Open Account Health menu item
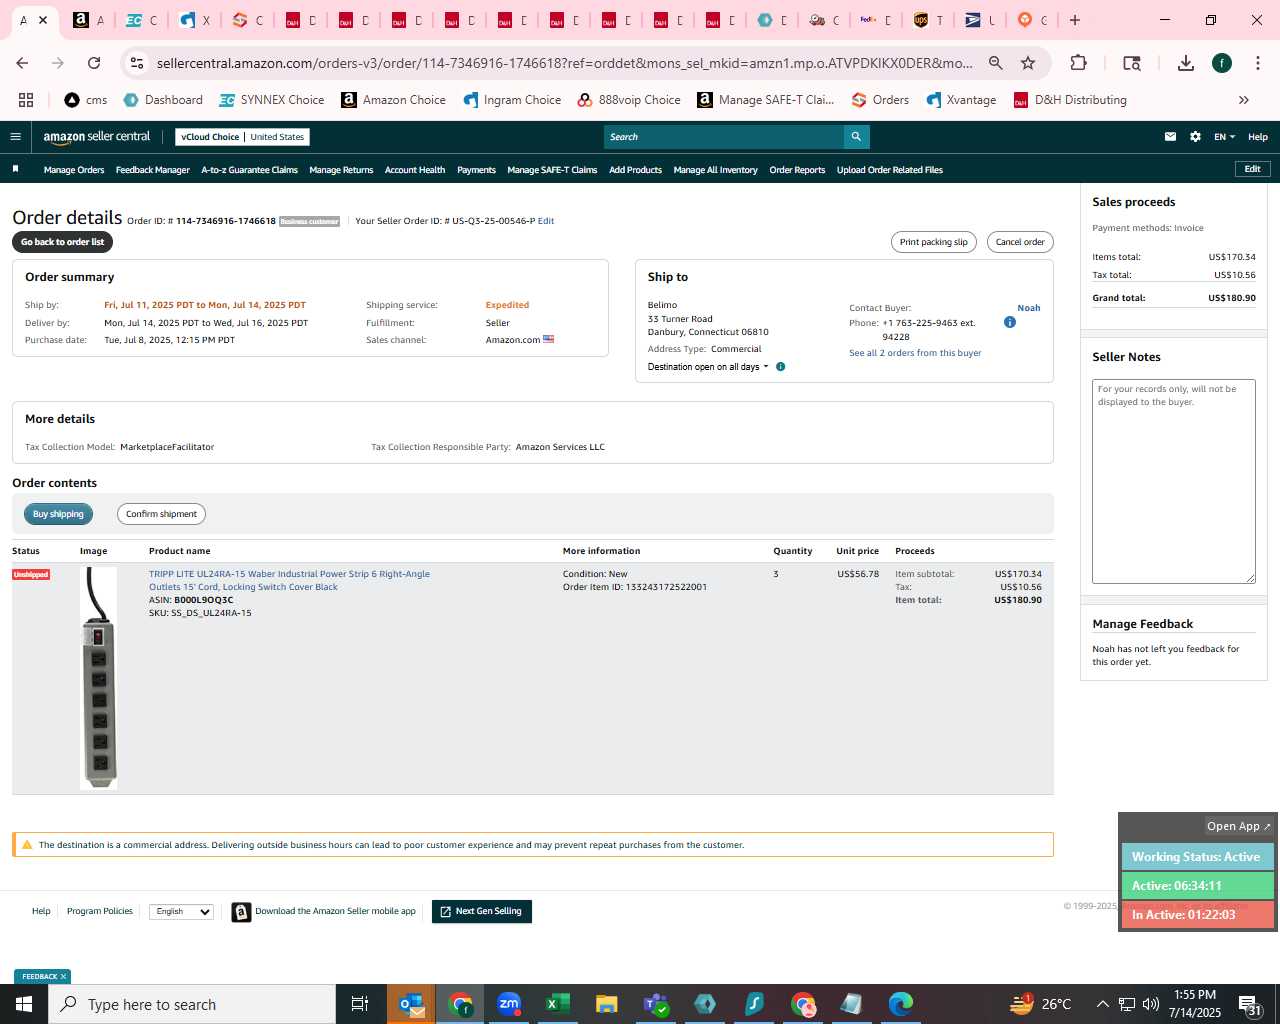This screenshot has width=1280, height=1024. click(415, 170)
